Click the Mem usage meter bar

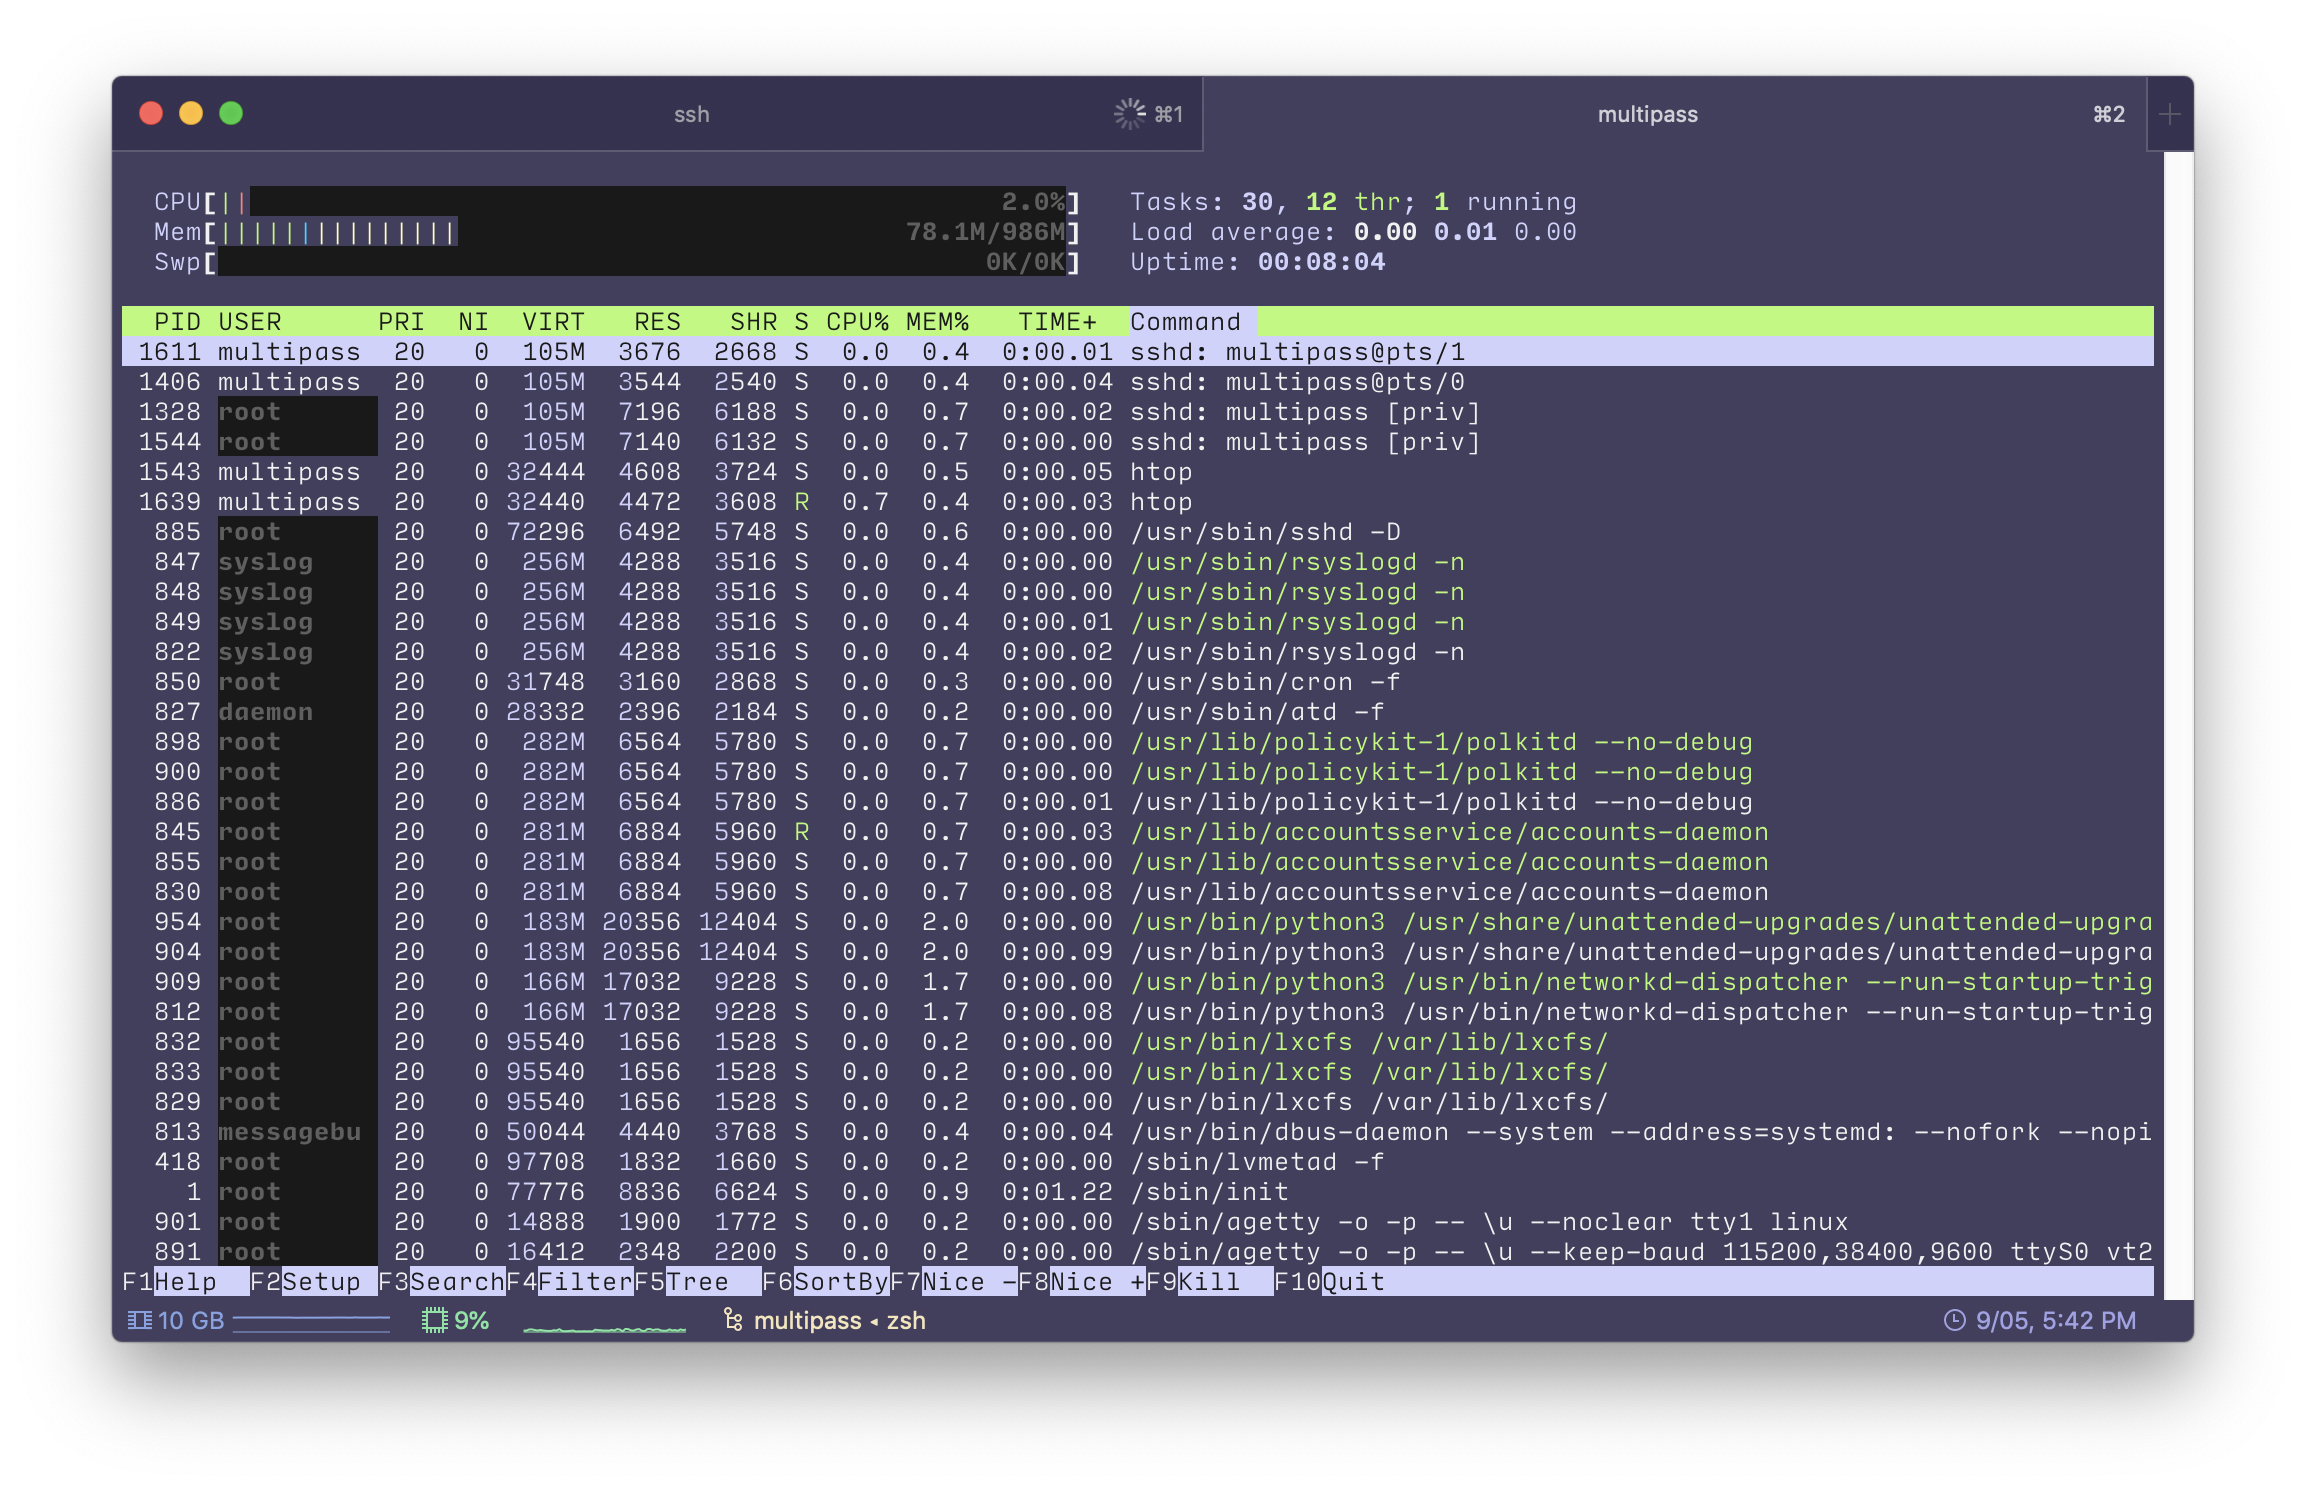click(x=640, y=232)
